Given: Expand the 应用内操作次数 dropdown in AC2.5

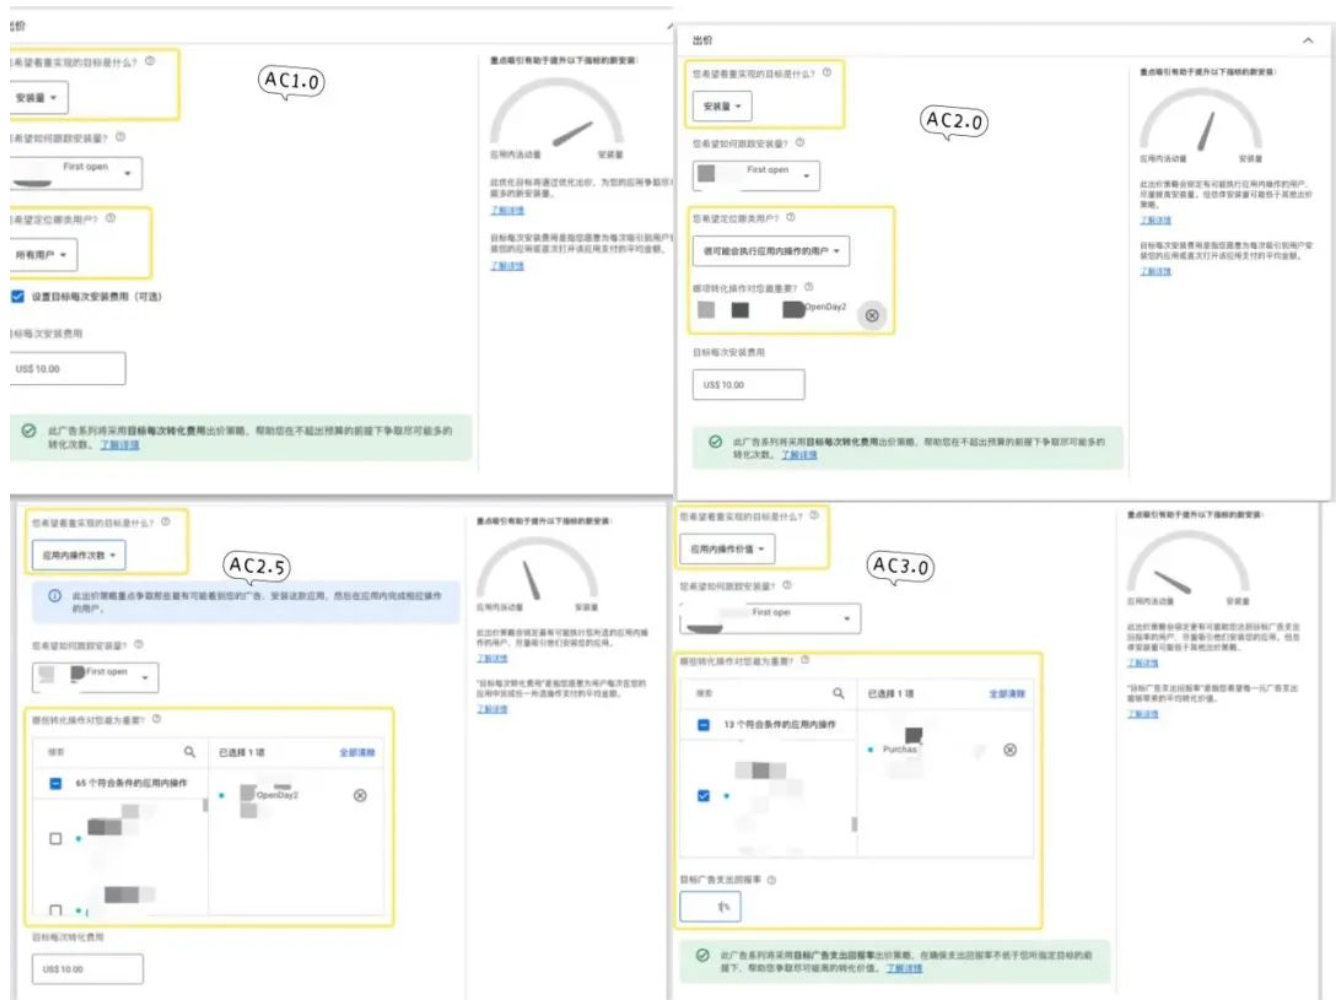Looking at the screenshot, I should click(79, 555).
